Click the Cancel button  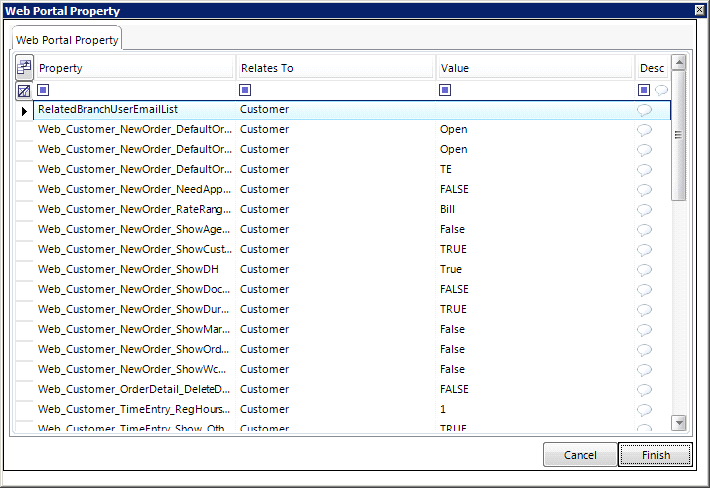(x=580, y=455)
